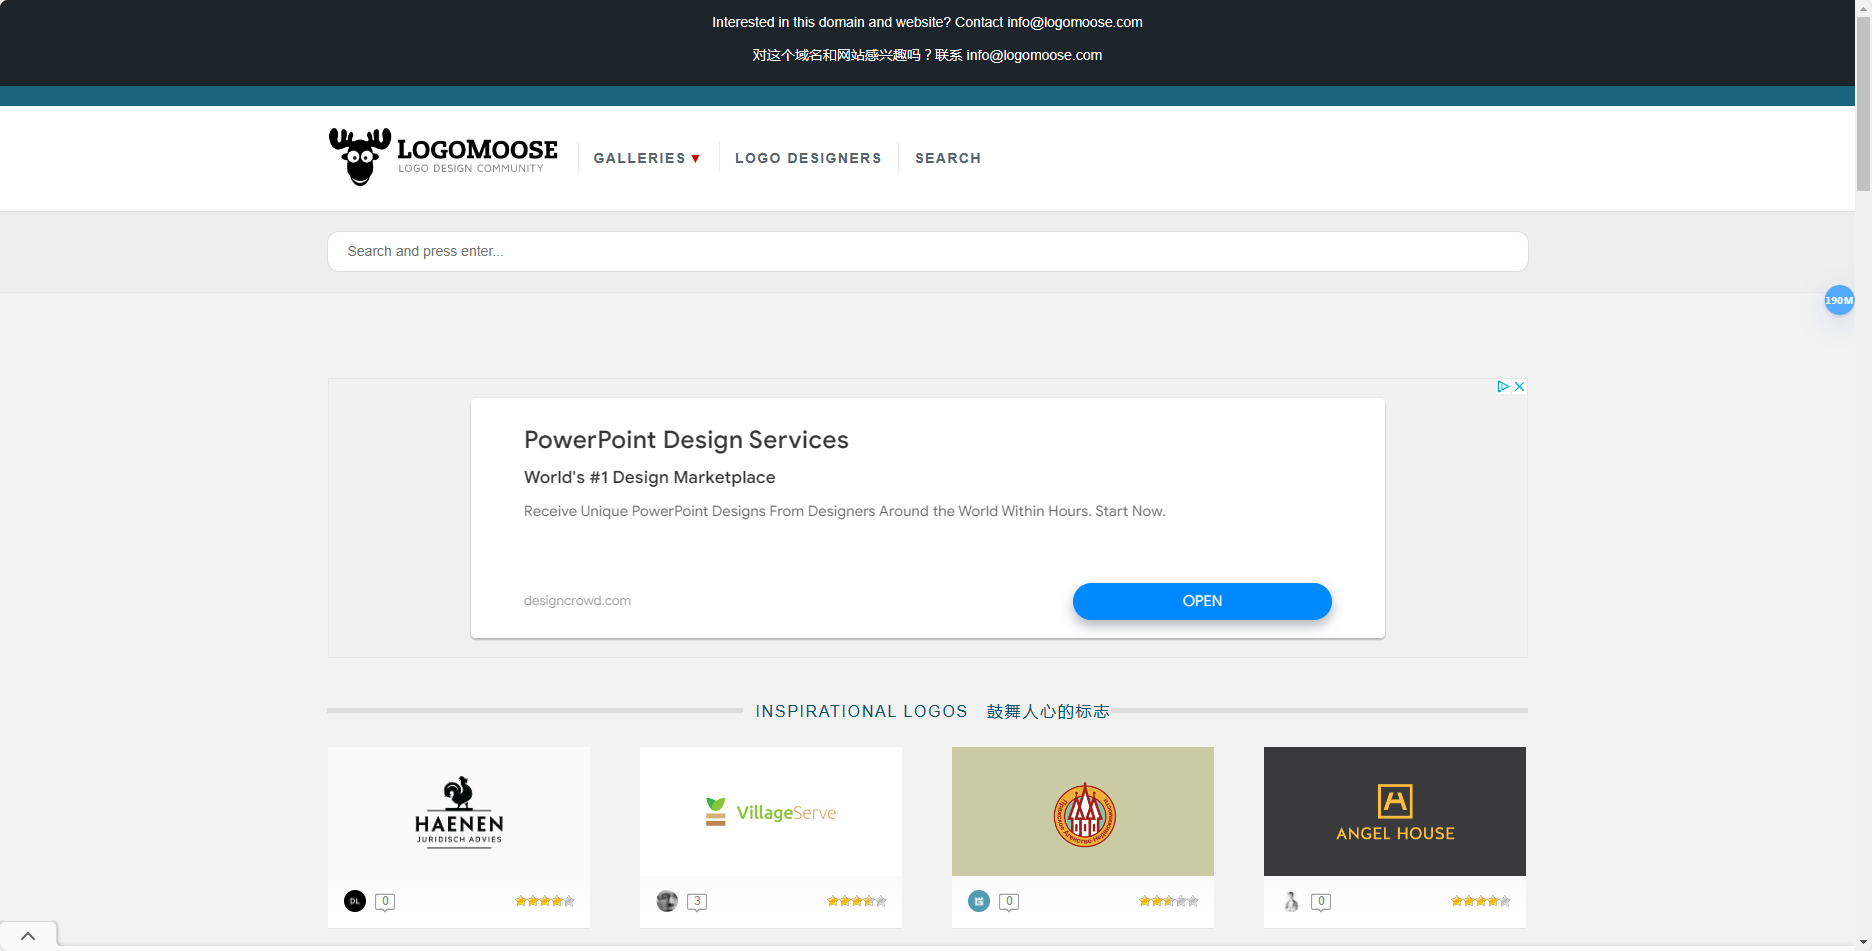The height and width of the screenshot is (951, 1872).
Task: Open the PowerPoint Design Services ad title
Action: (686, 440)
